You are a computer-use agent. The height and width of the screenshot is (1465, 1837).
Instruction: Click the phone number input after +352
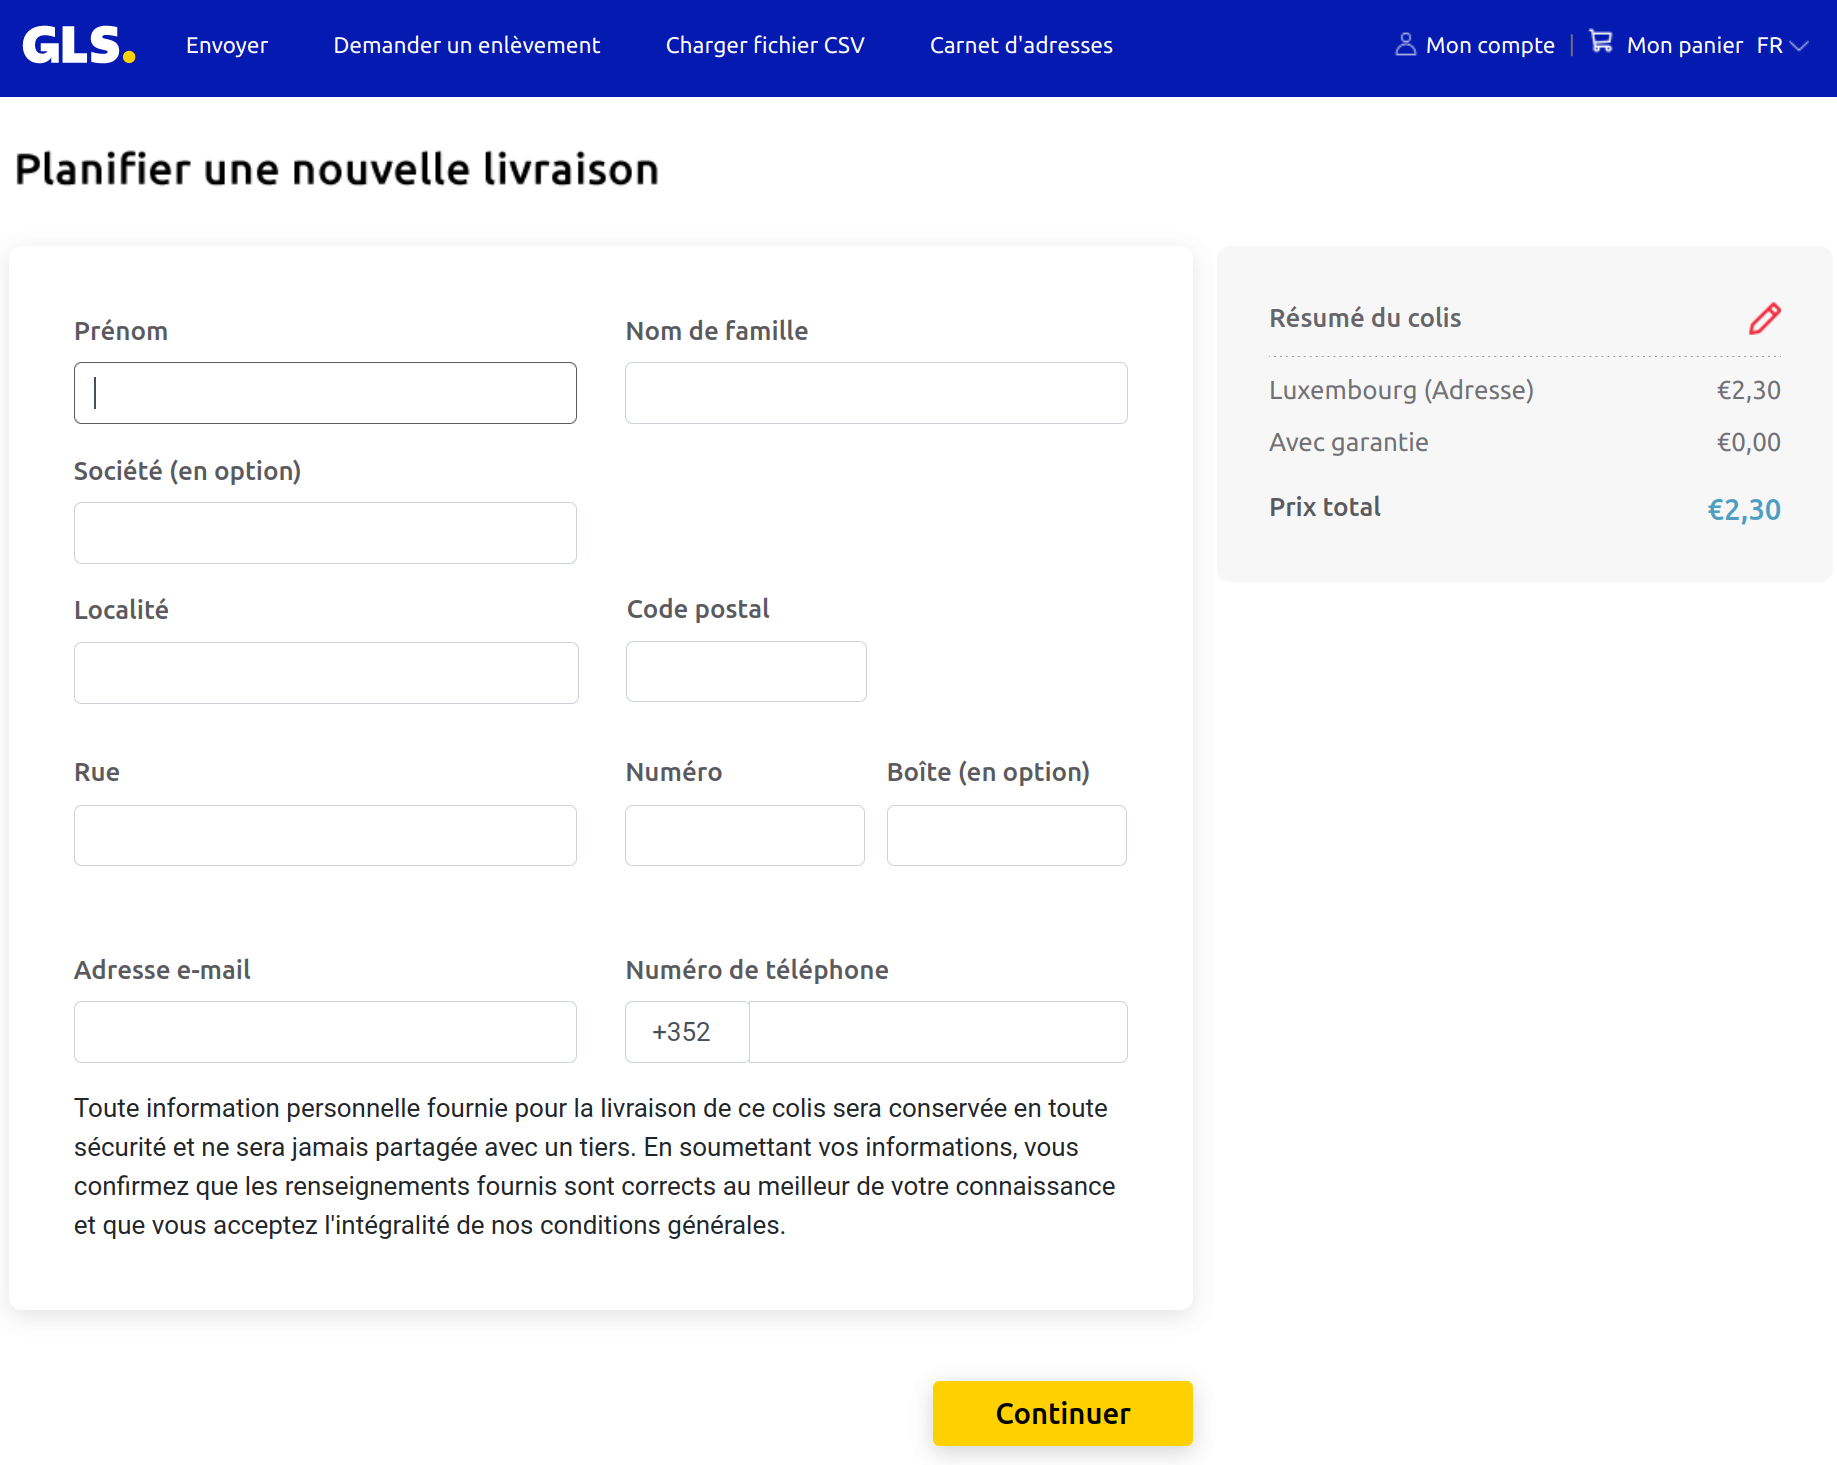(x=938, y=1032)
